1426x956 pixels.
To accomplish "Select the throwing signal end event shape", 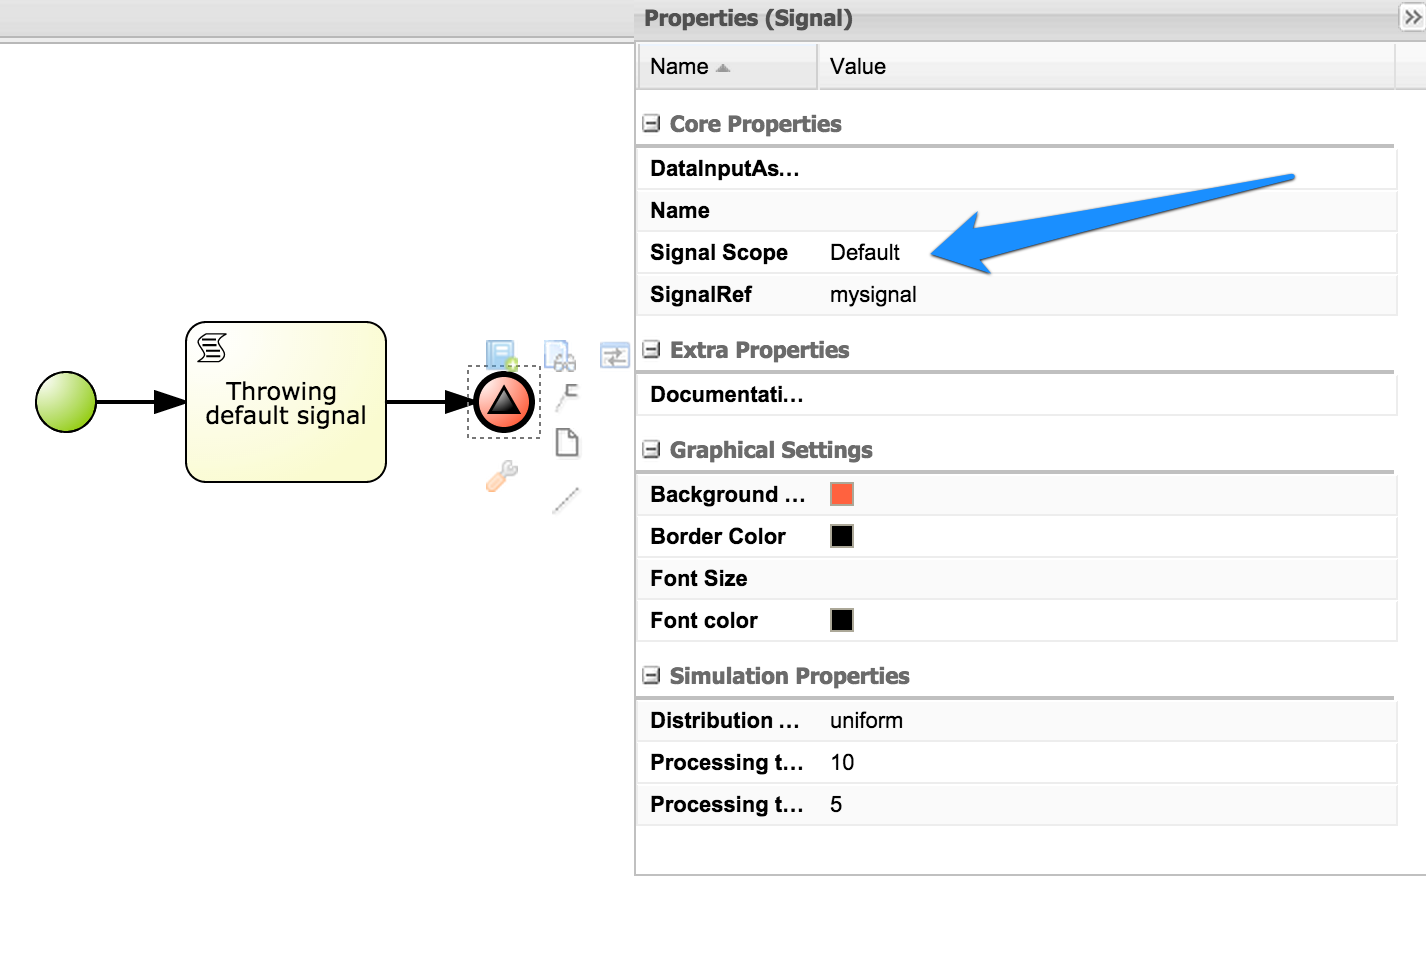I will click(503, 402).
